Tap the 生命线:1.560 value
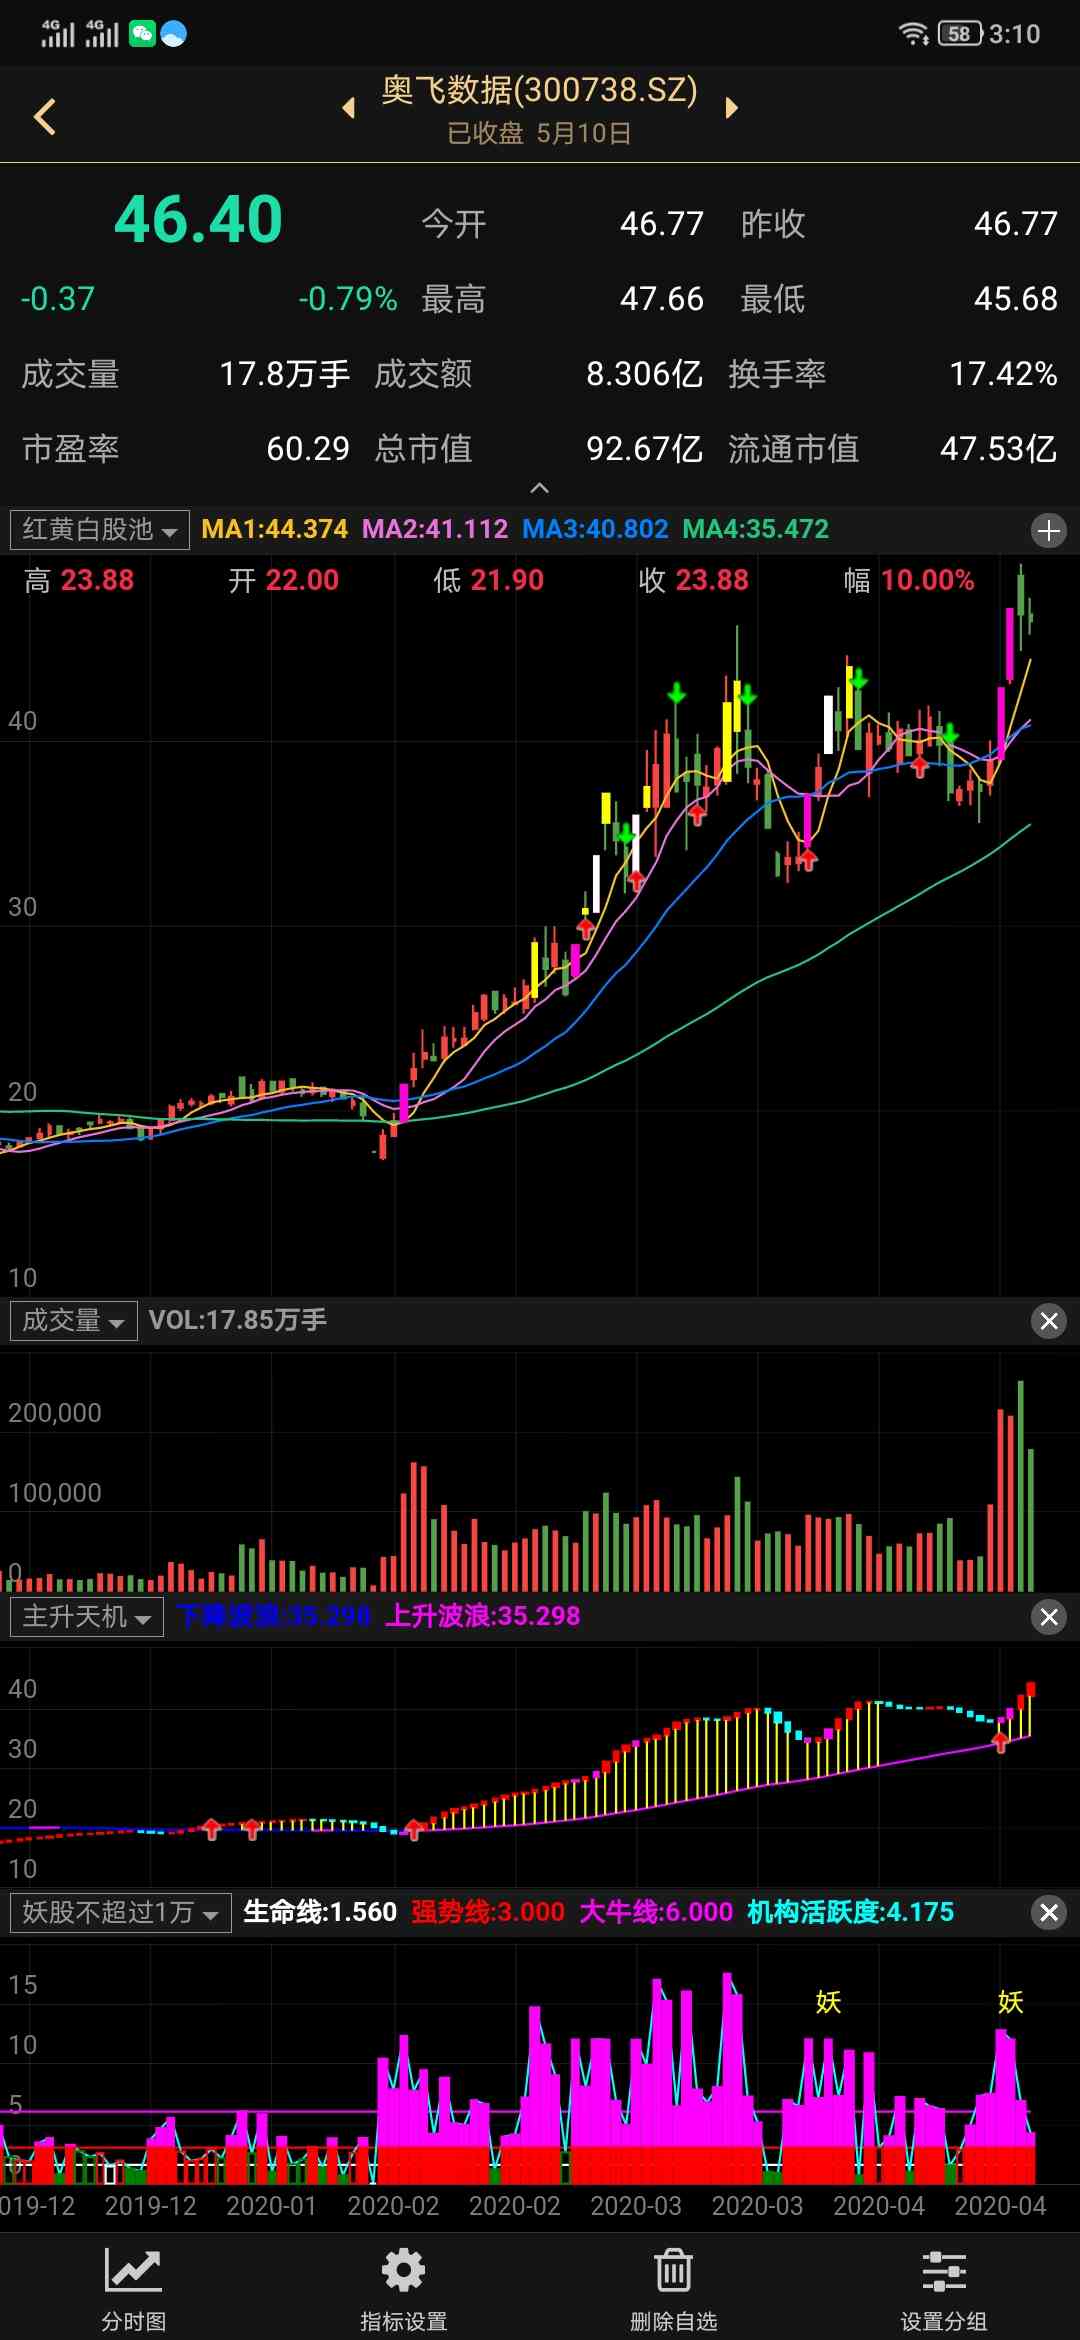1080x2340 pixels. click(x=320, y=1912)
